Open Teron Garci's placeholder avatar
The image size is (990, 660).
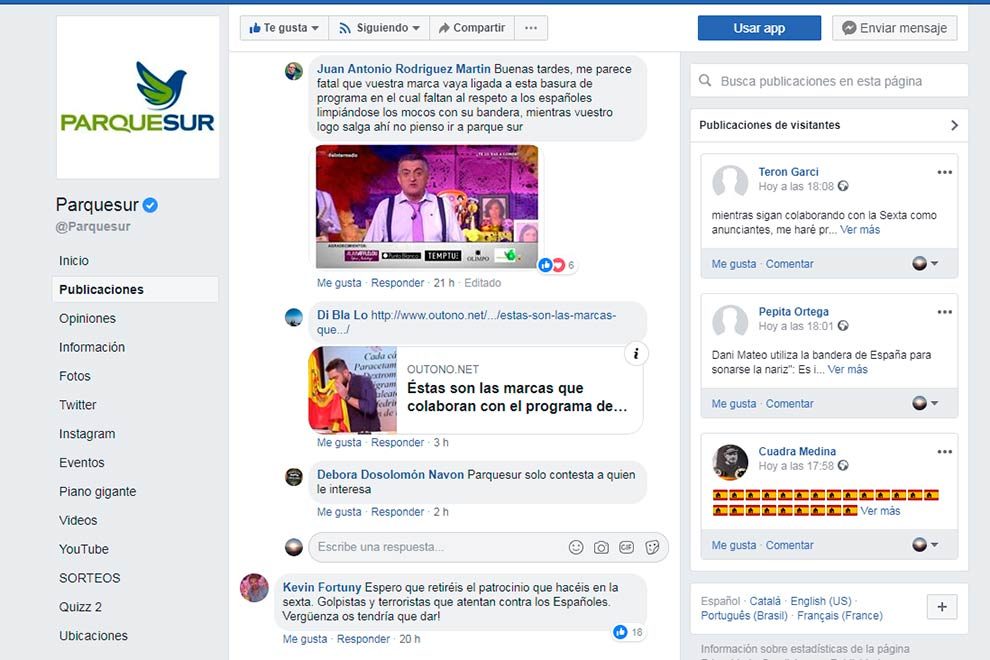[x=730, y=183]
